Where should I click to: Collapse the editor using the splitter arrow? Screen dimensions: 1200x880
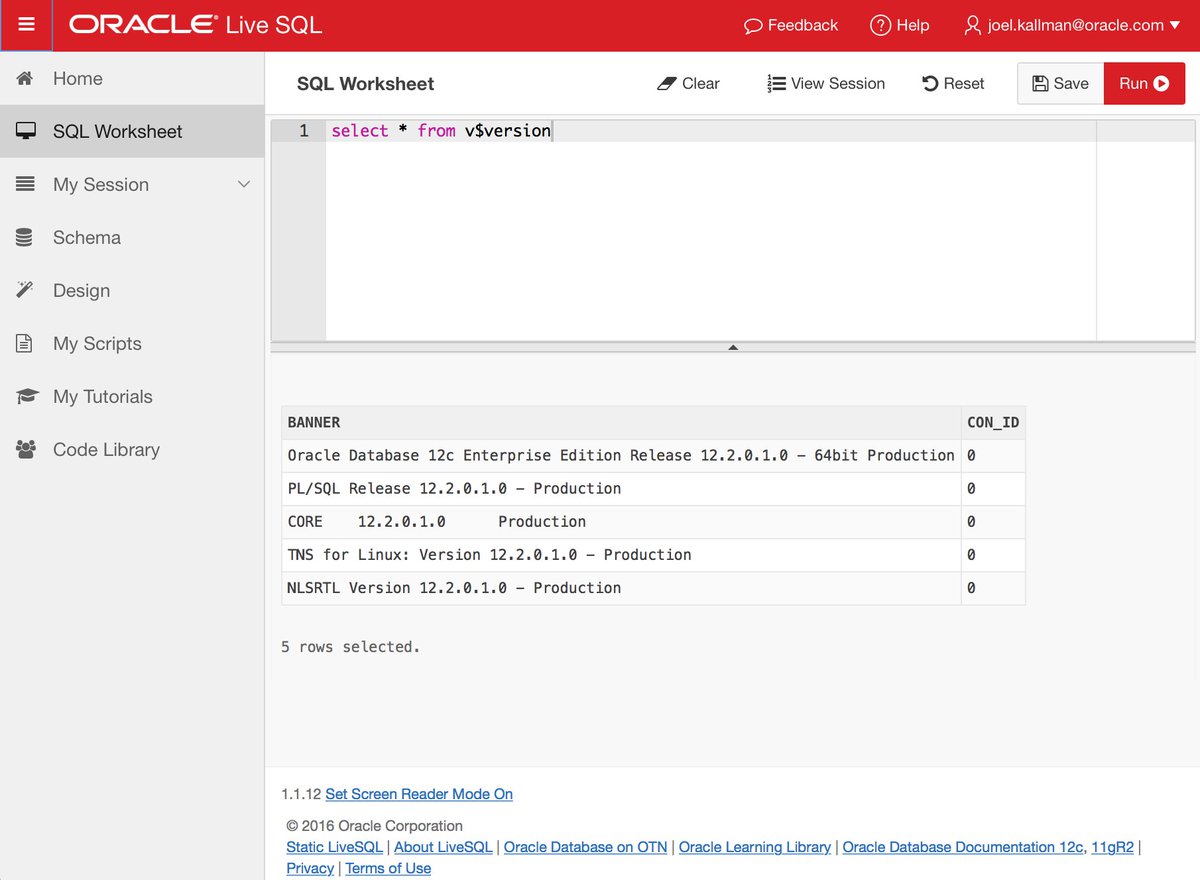tap(733, 347)
